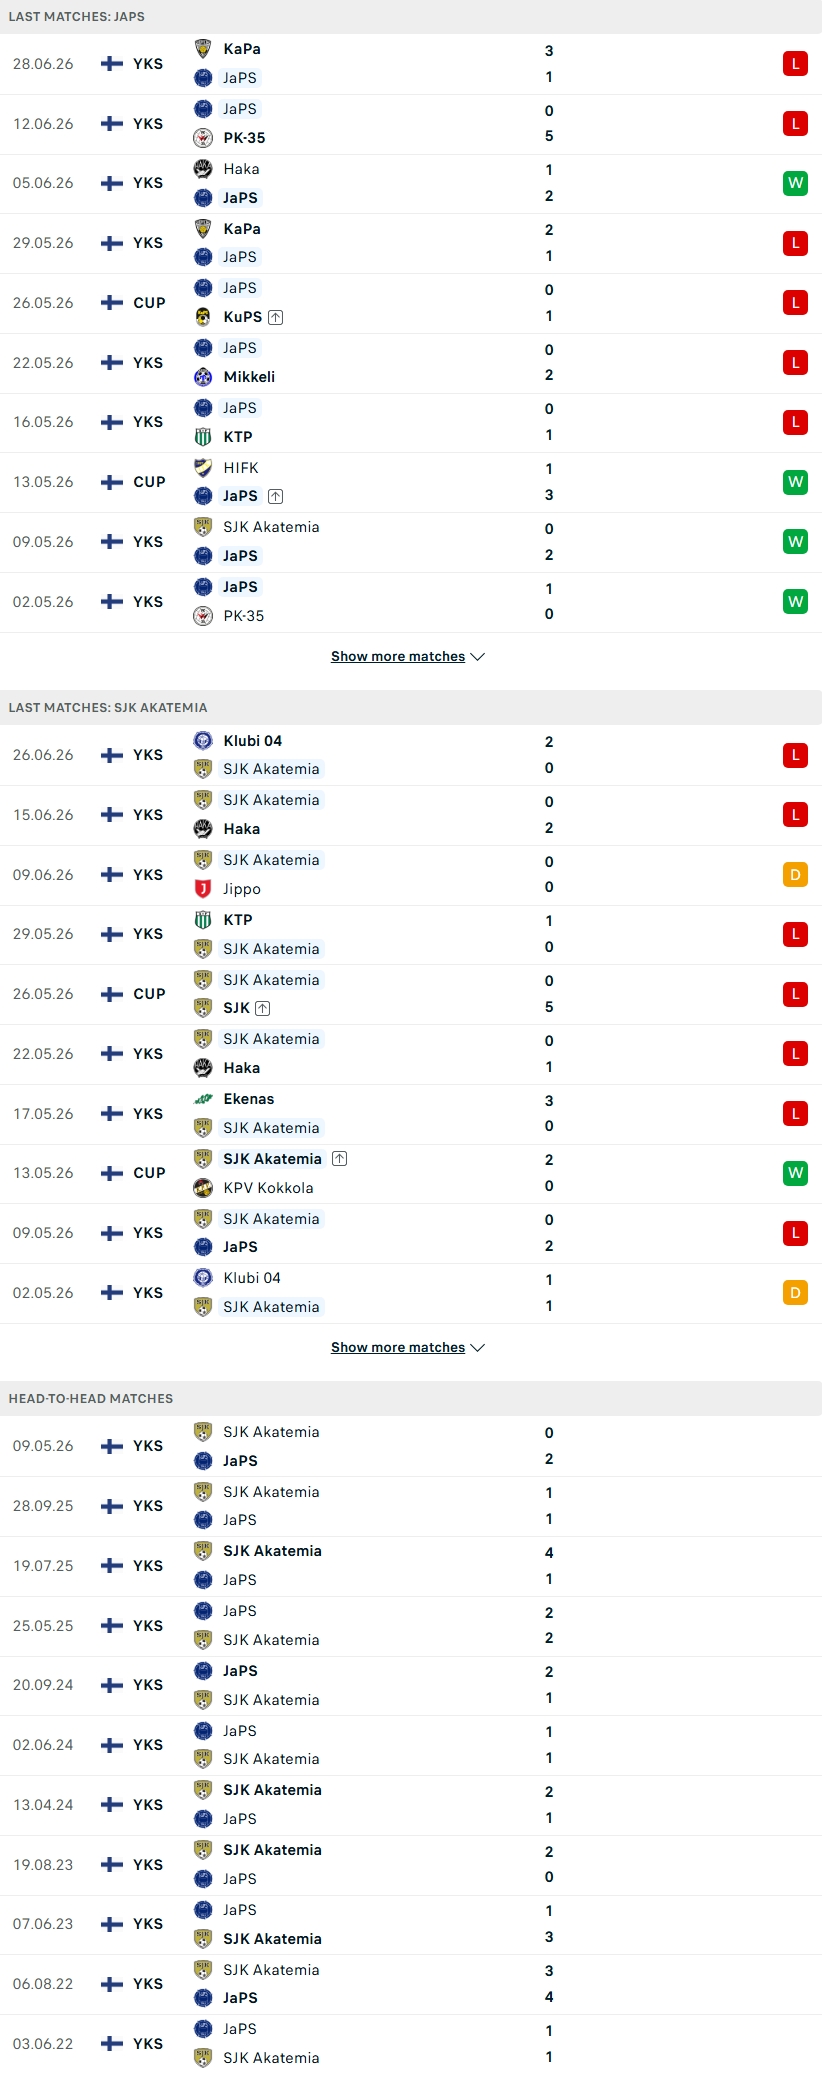Click the orange D badge for Jippo match
The height and width of the screenshot is (2074, 822).
[795, 875]
